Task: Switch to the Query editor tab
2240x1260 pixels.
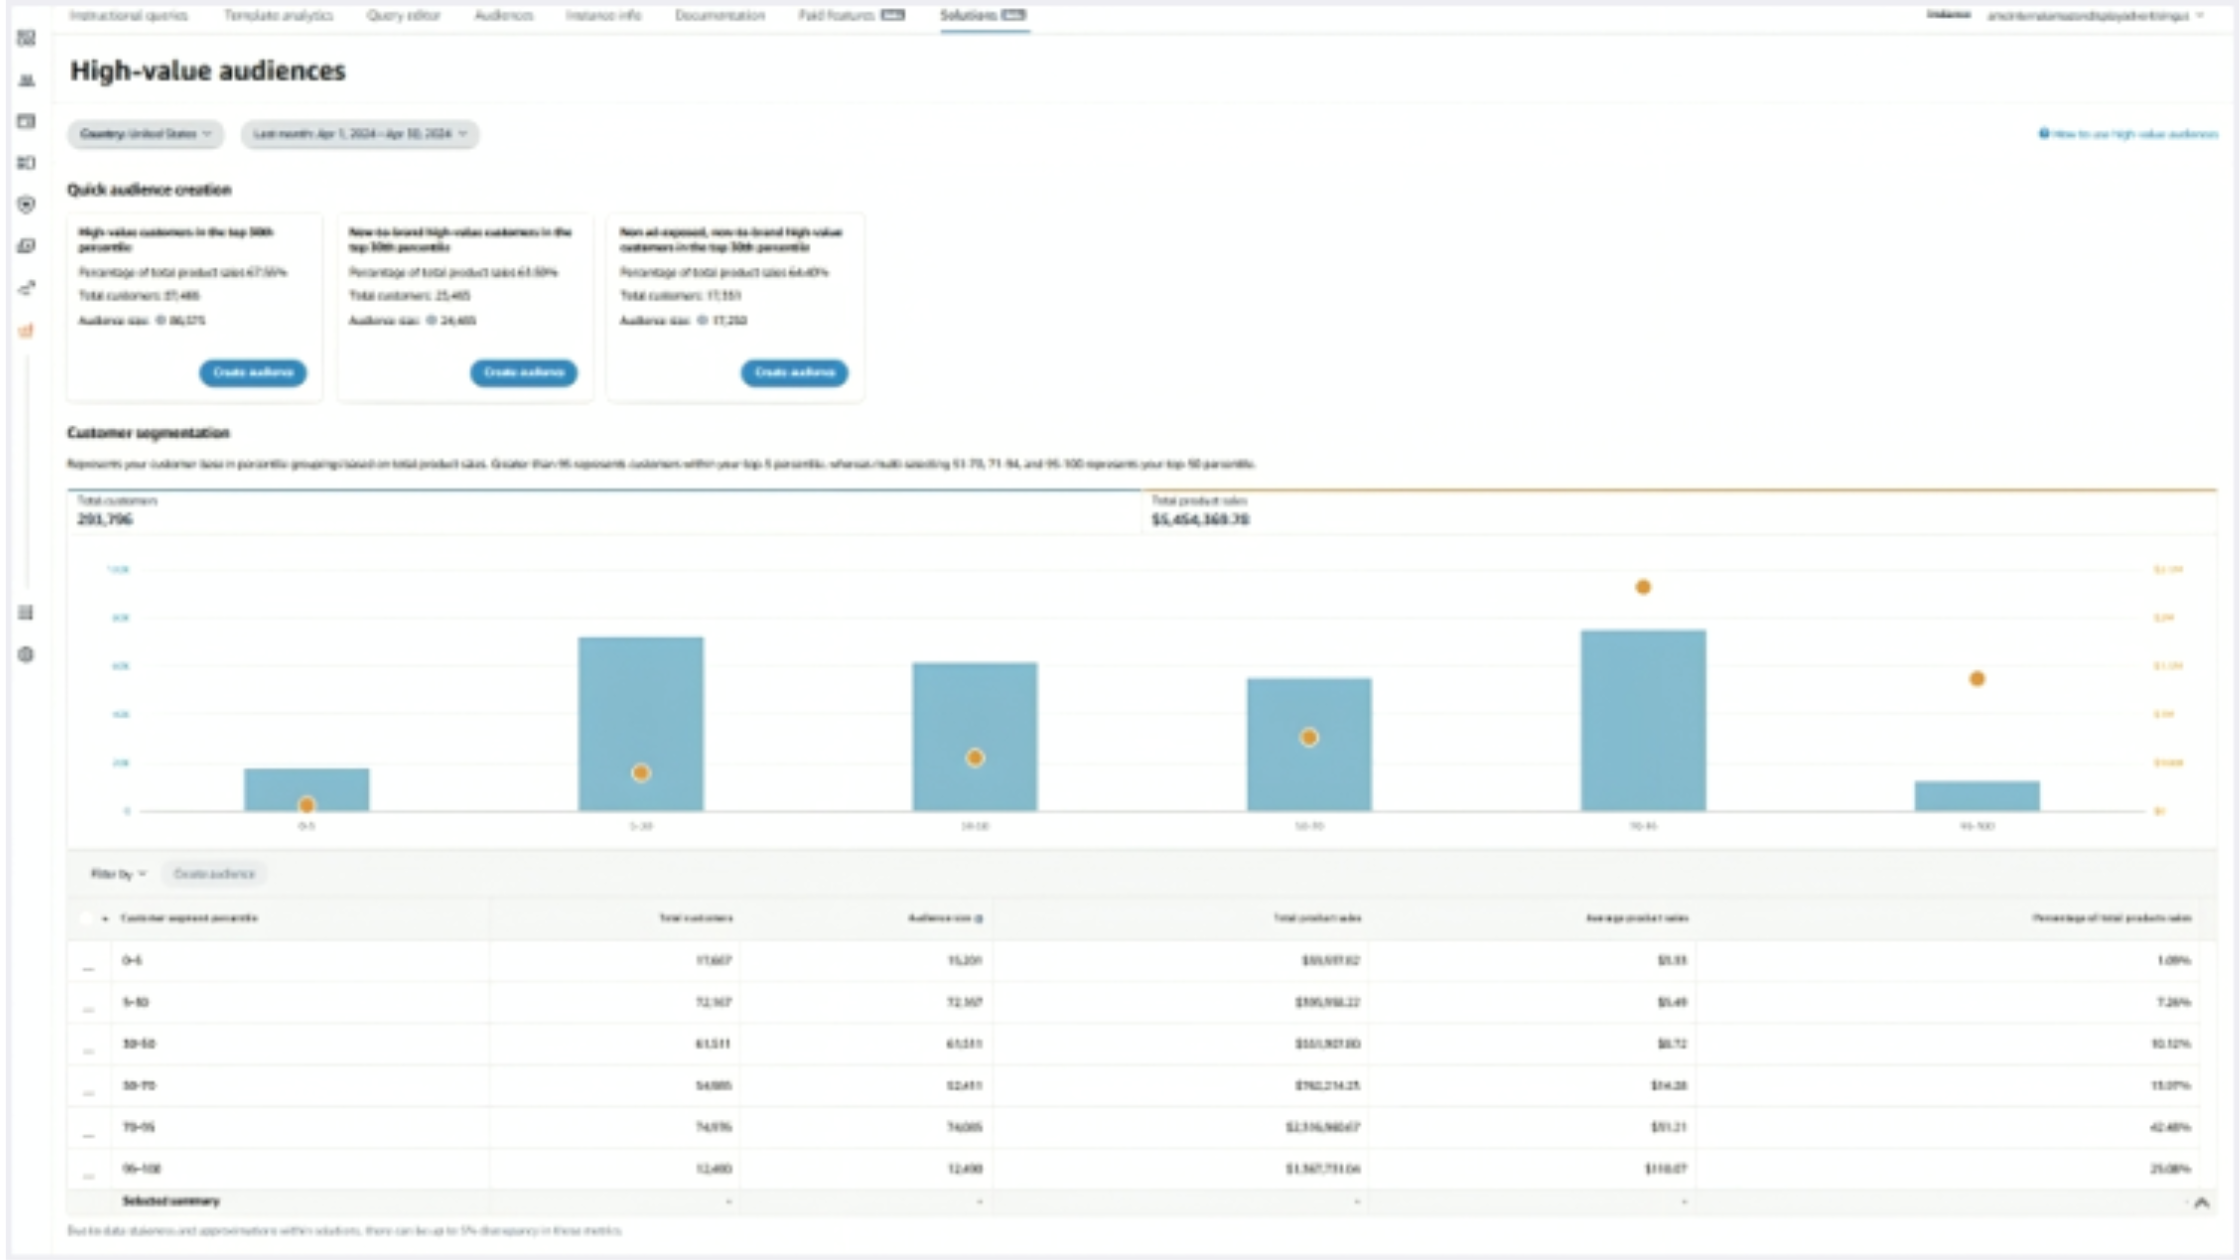Action: click(403, 15)
